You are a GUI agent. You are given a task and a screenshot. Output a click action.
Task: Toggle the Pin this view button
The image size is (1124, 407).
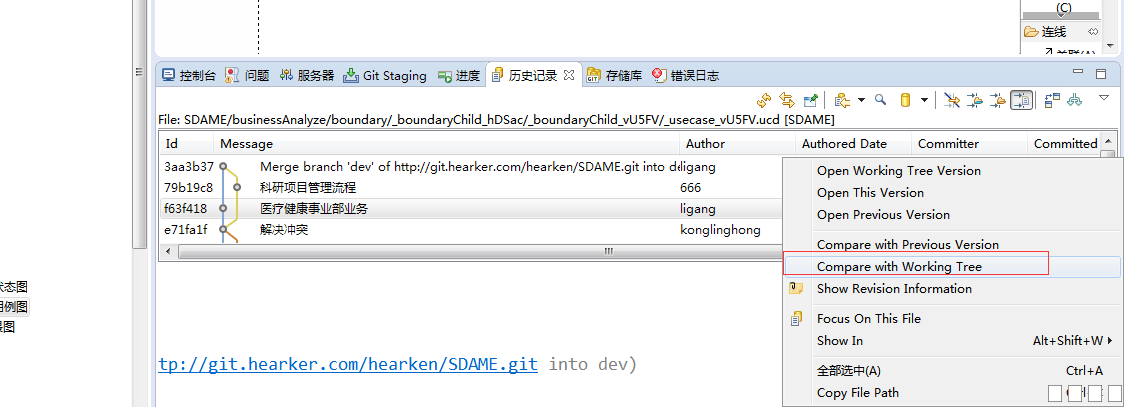[x=811, y=100]
